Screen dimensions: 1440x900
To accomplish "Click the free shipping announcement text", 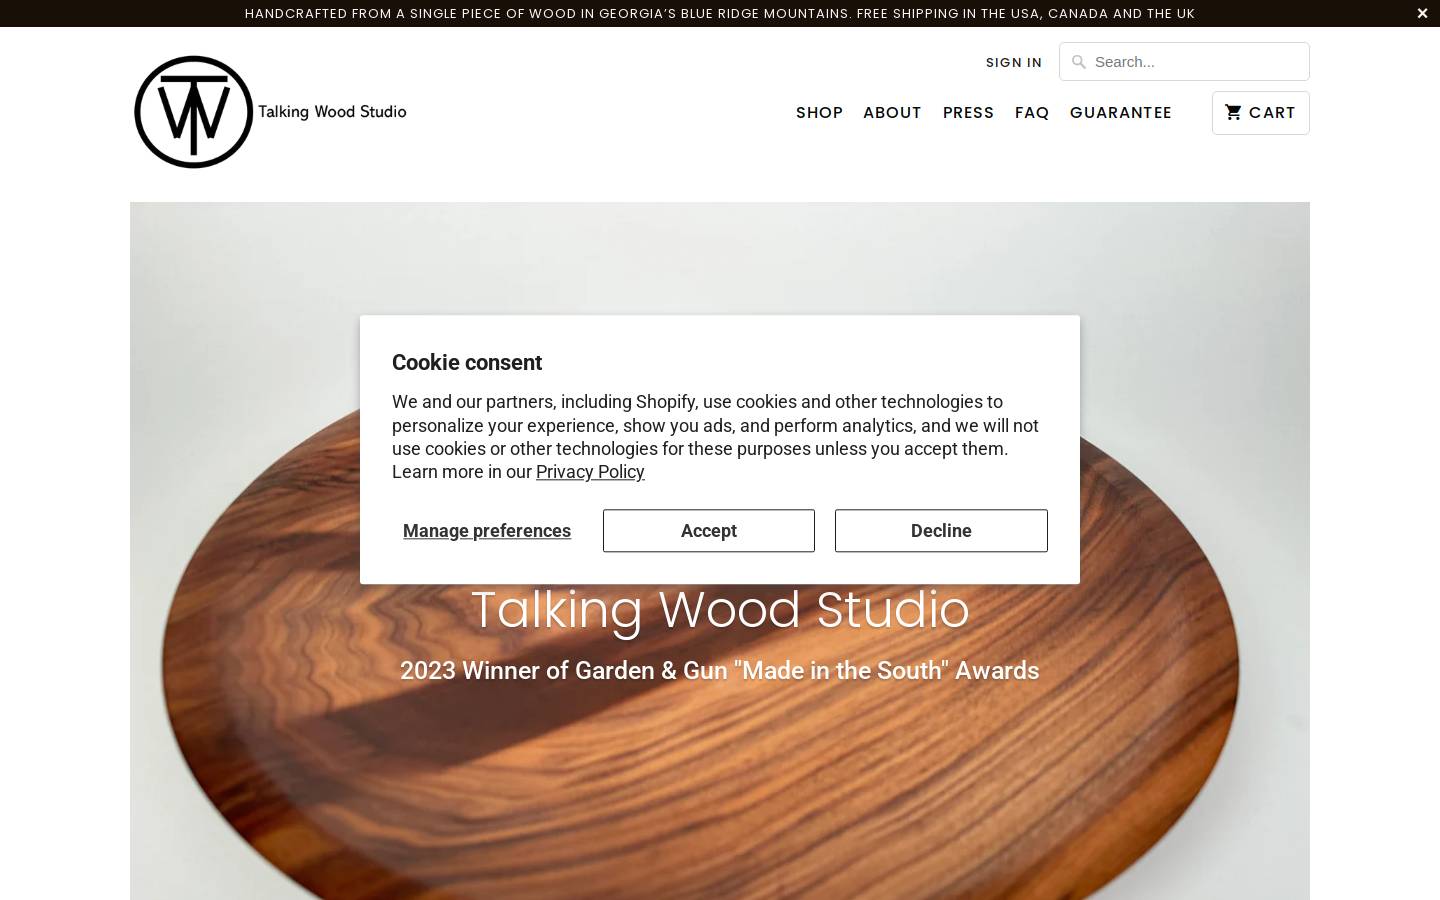I will [720, 13].
